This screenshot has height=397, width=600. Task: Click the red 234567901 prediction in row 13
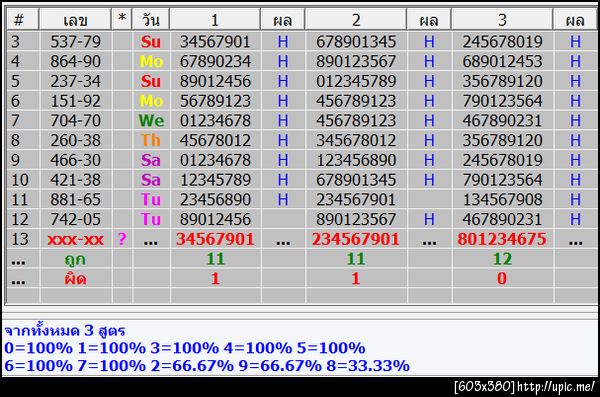(x=356, y=239)
